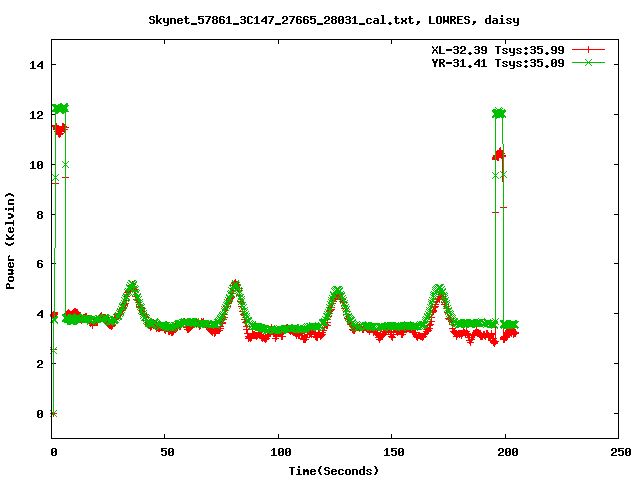This screenshot has width=640, height=480.
Task: Click the y-axis tick label 2
Action: tap(40, 364)
